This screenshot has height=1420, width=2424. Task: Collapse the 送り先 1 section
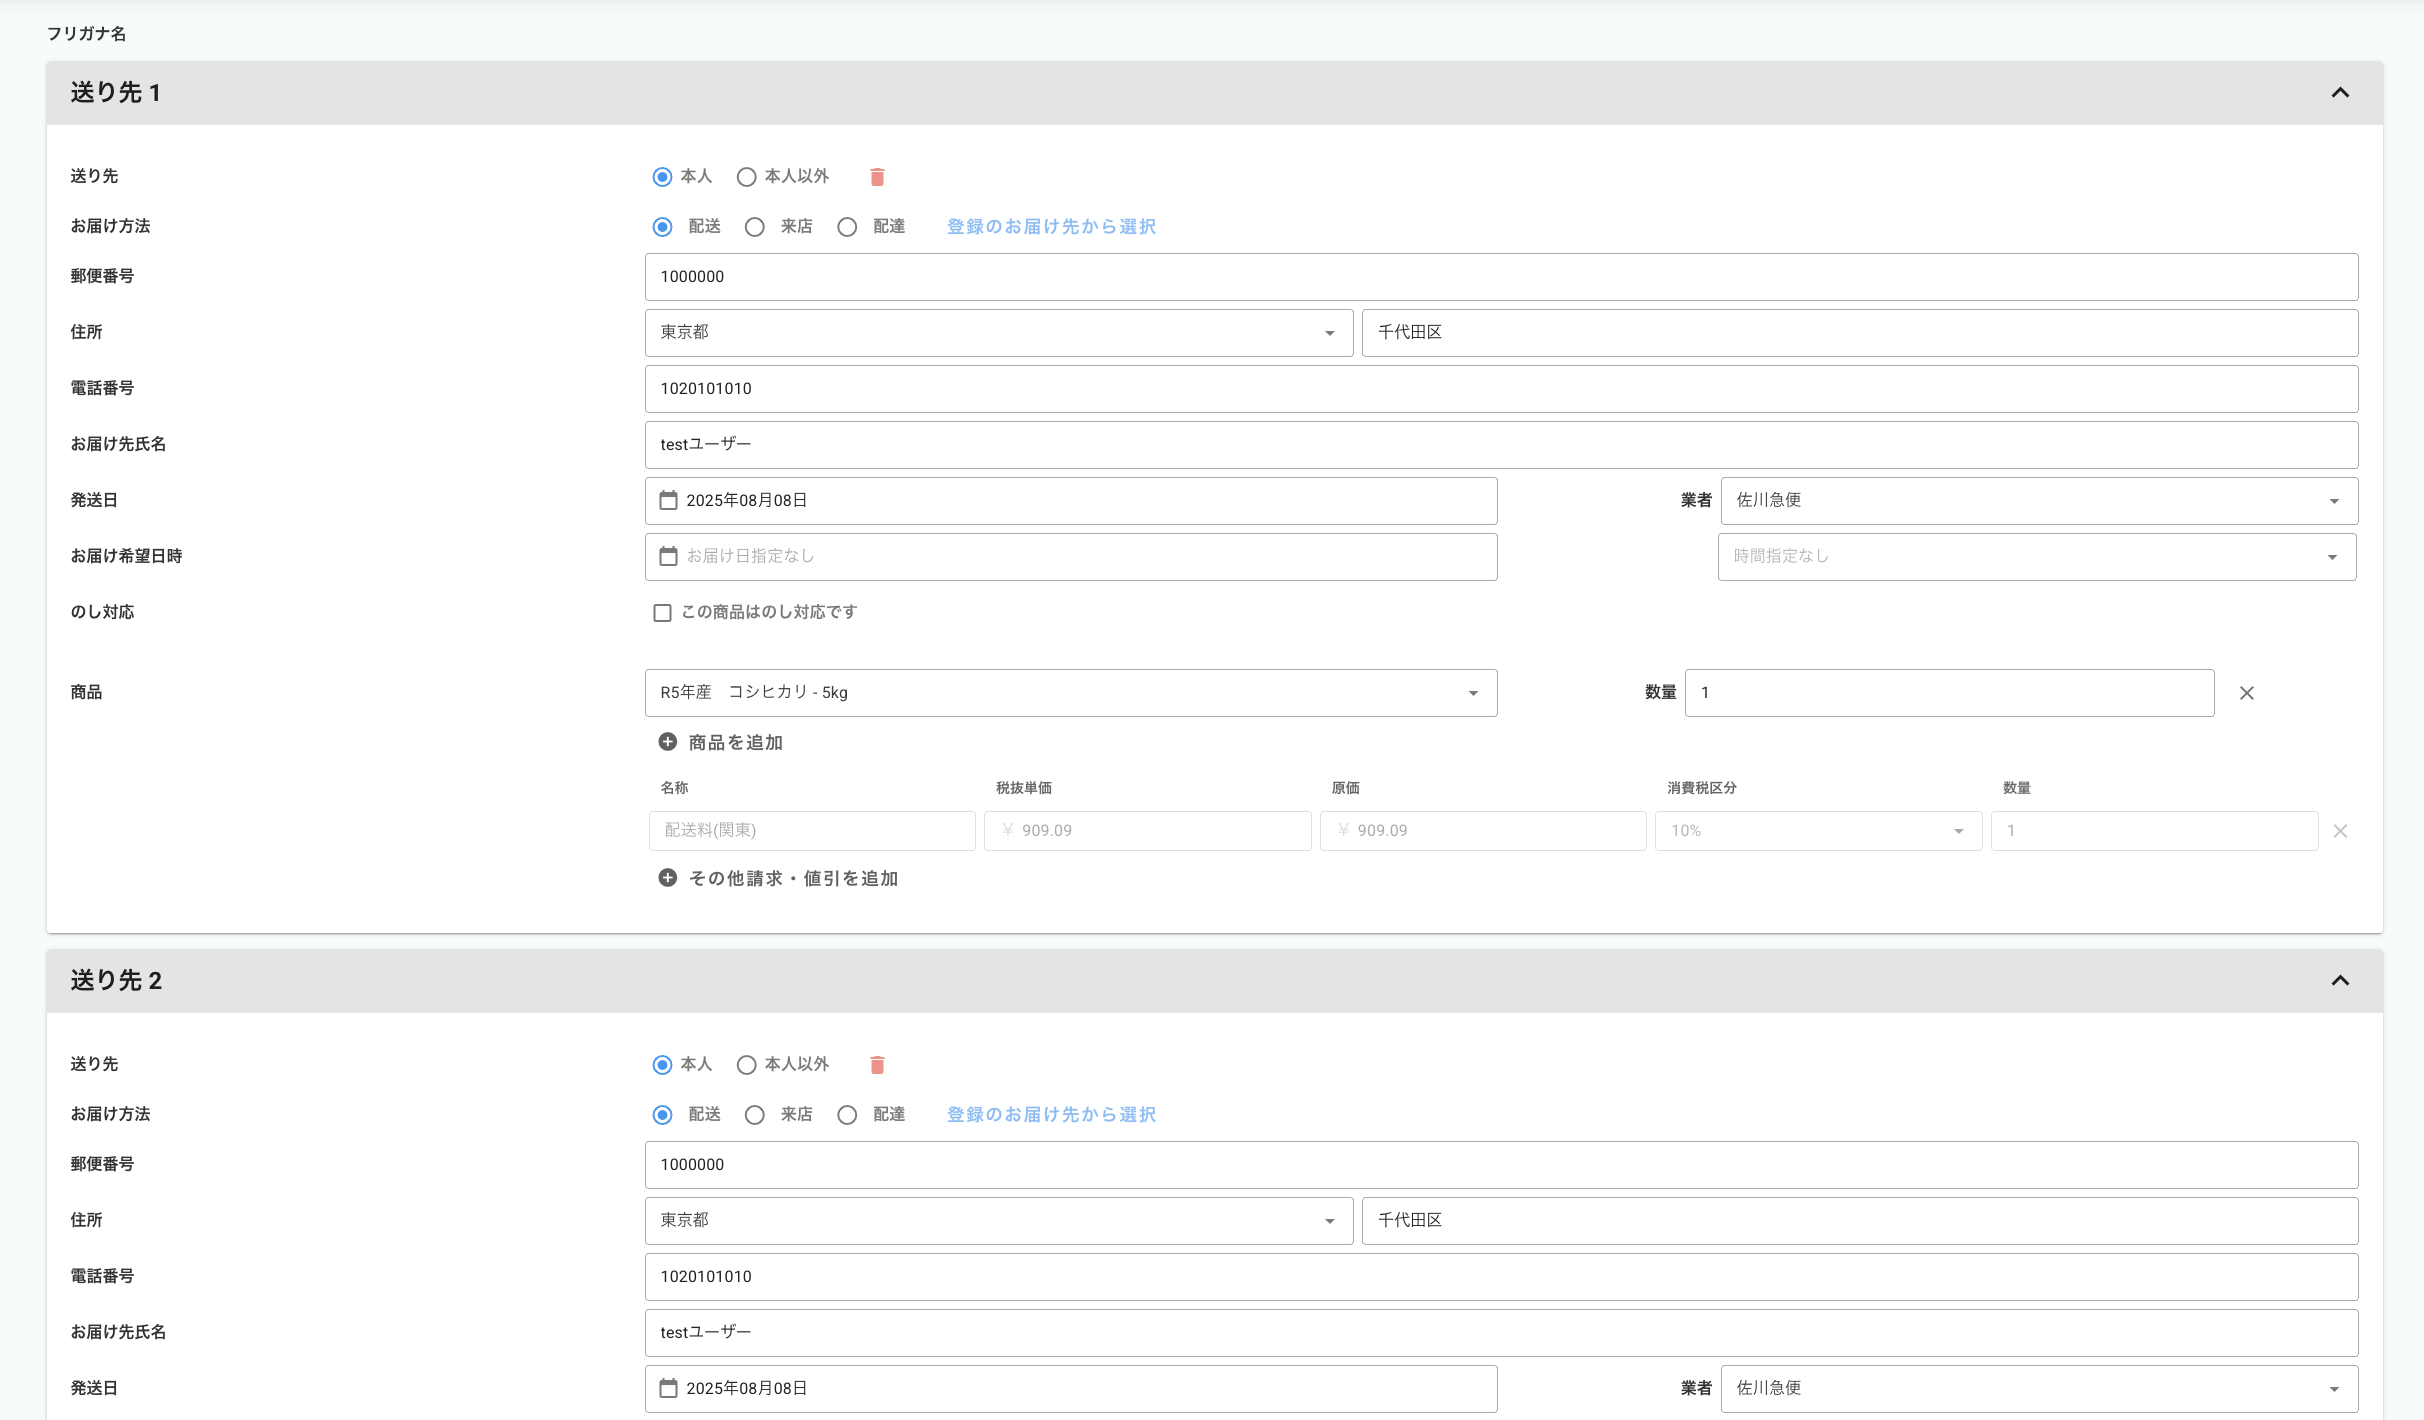click(x=2340, y=93)
